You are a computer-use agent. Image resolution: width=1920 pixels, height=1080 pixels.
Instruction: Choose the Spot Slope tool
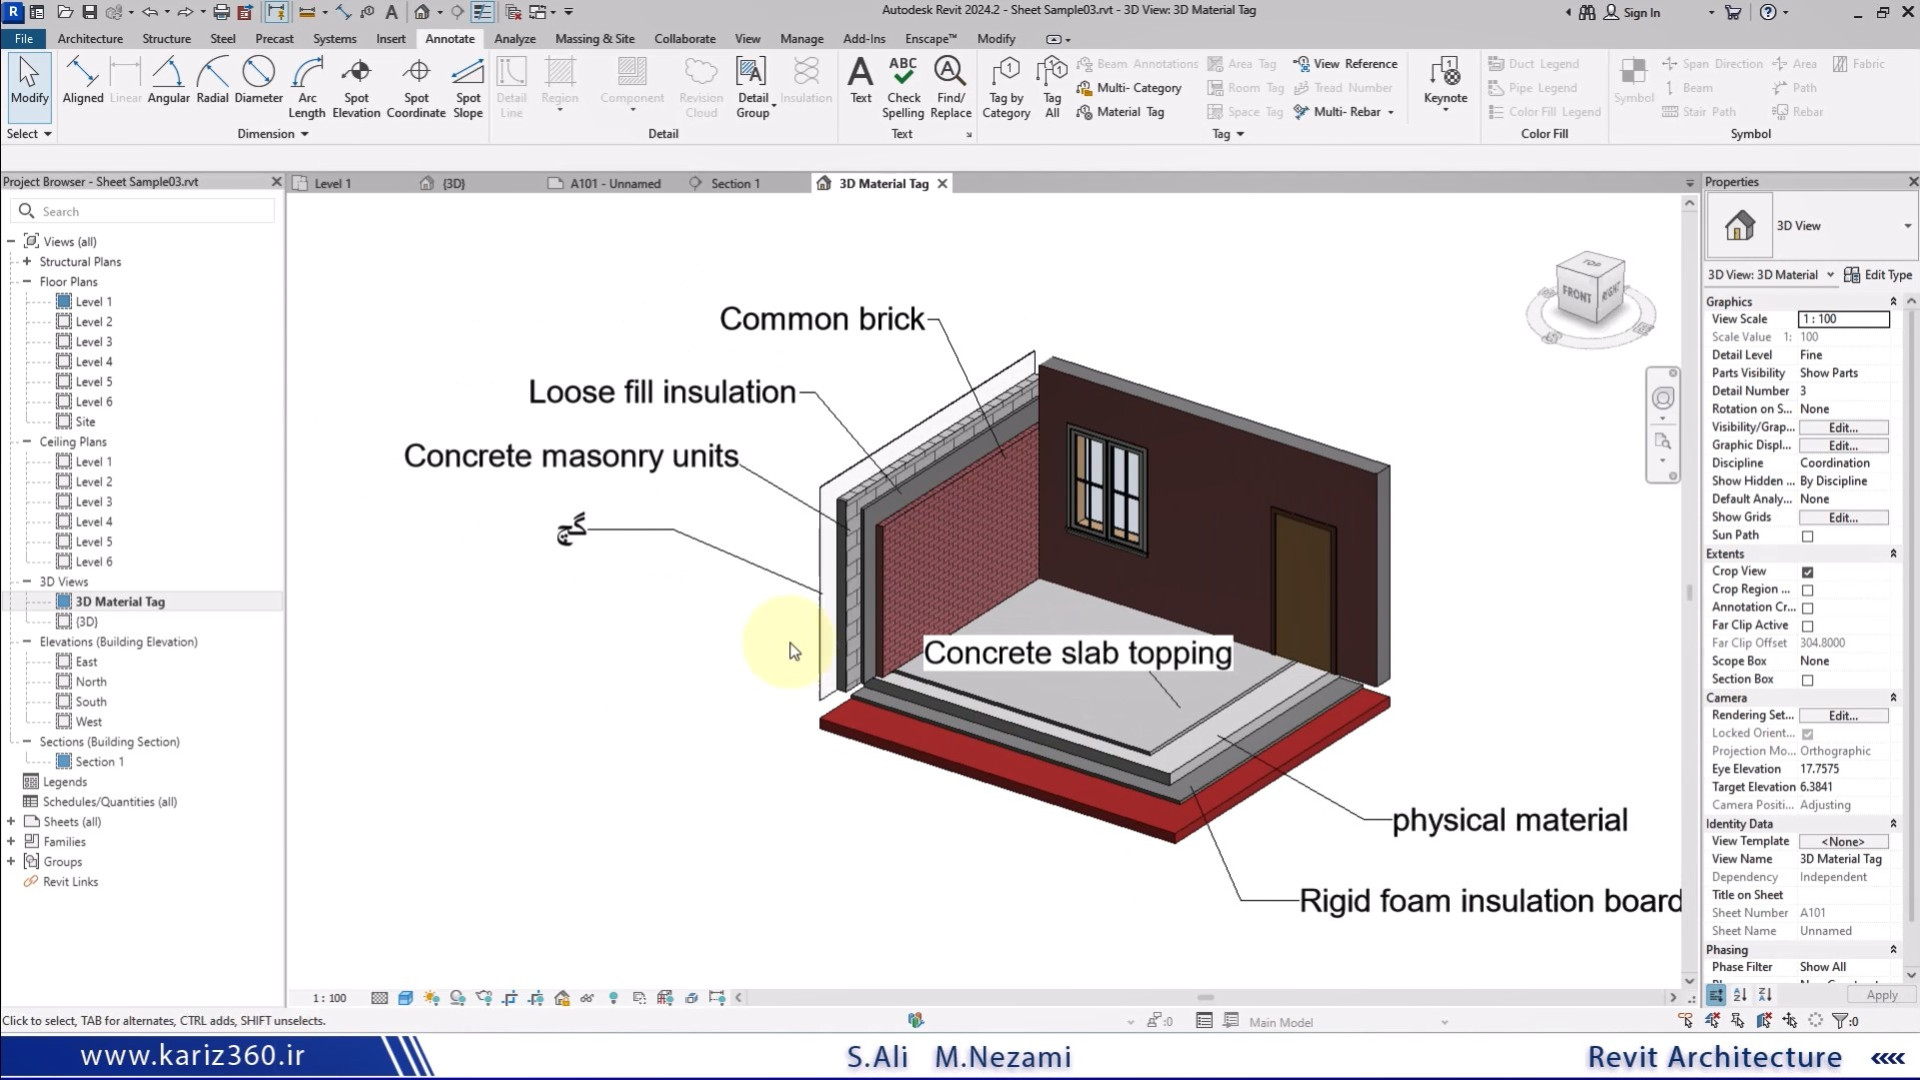[468, 87]
